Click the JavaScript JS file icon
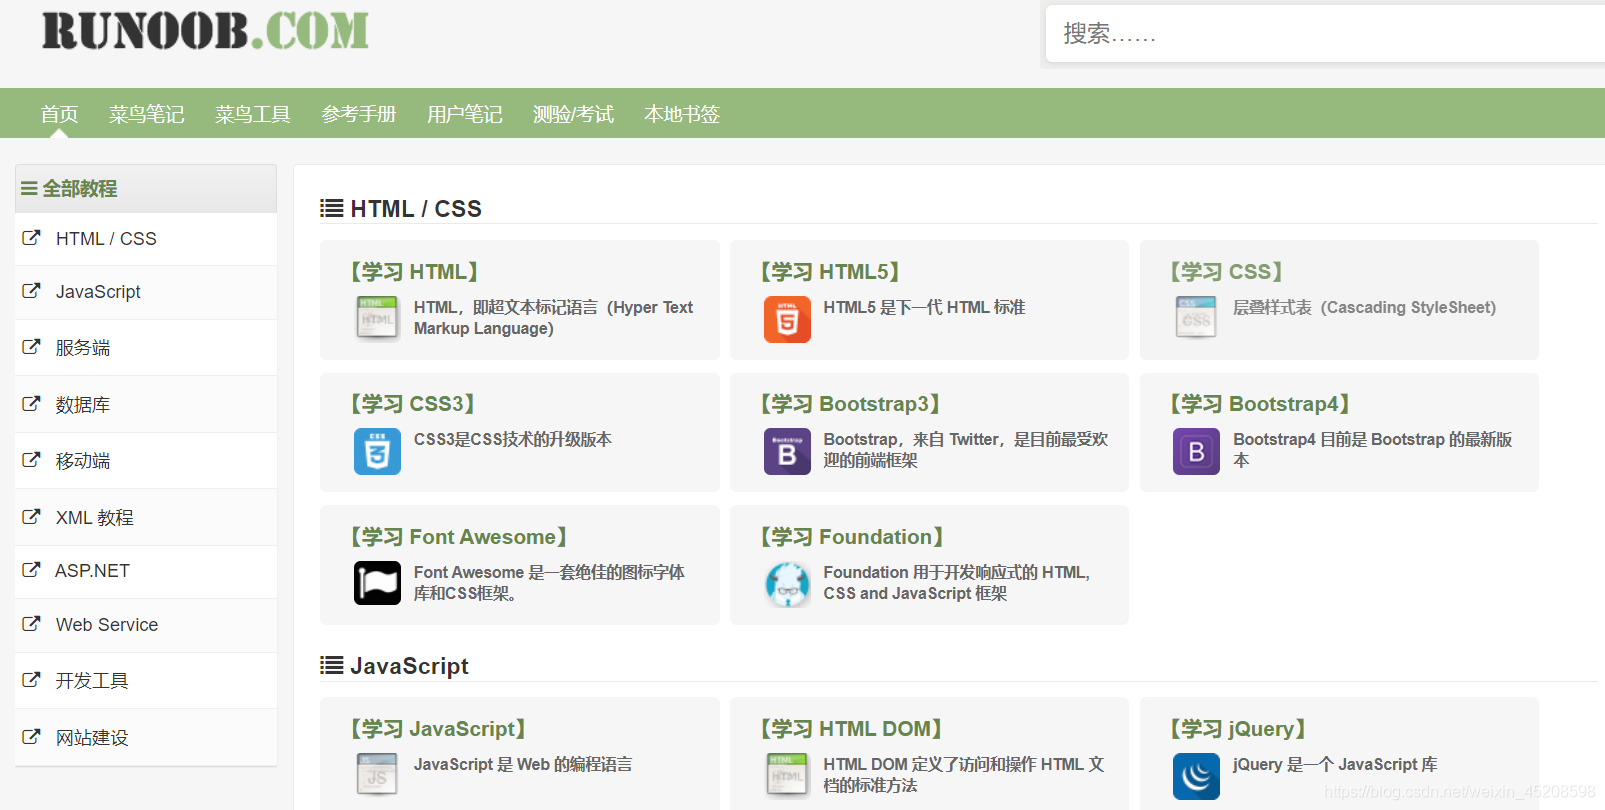 [x=377, y=775]
